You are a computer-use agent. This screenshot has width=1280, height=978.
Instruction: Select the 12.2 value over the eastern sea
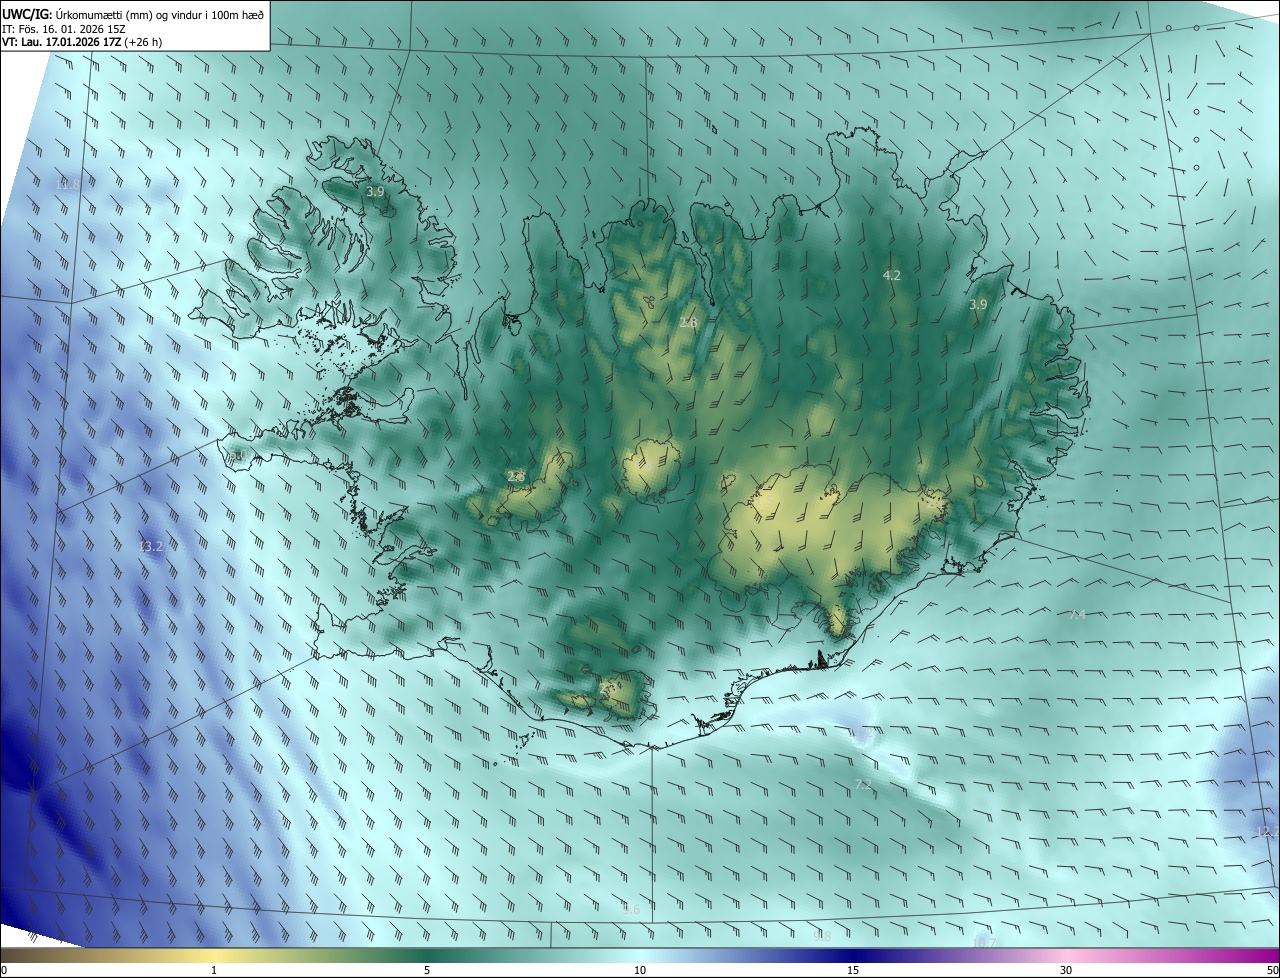point(1267,832)
